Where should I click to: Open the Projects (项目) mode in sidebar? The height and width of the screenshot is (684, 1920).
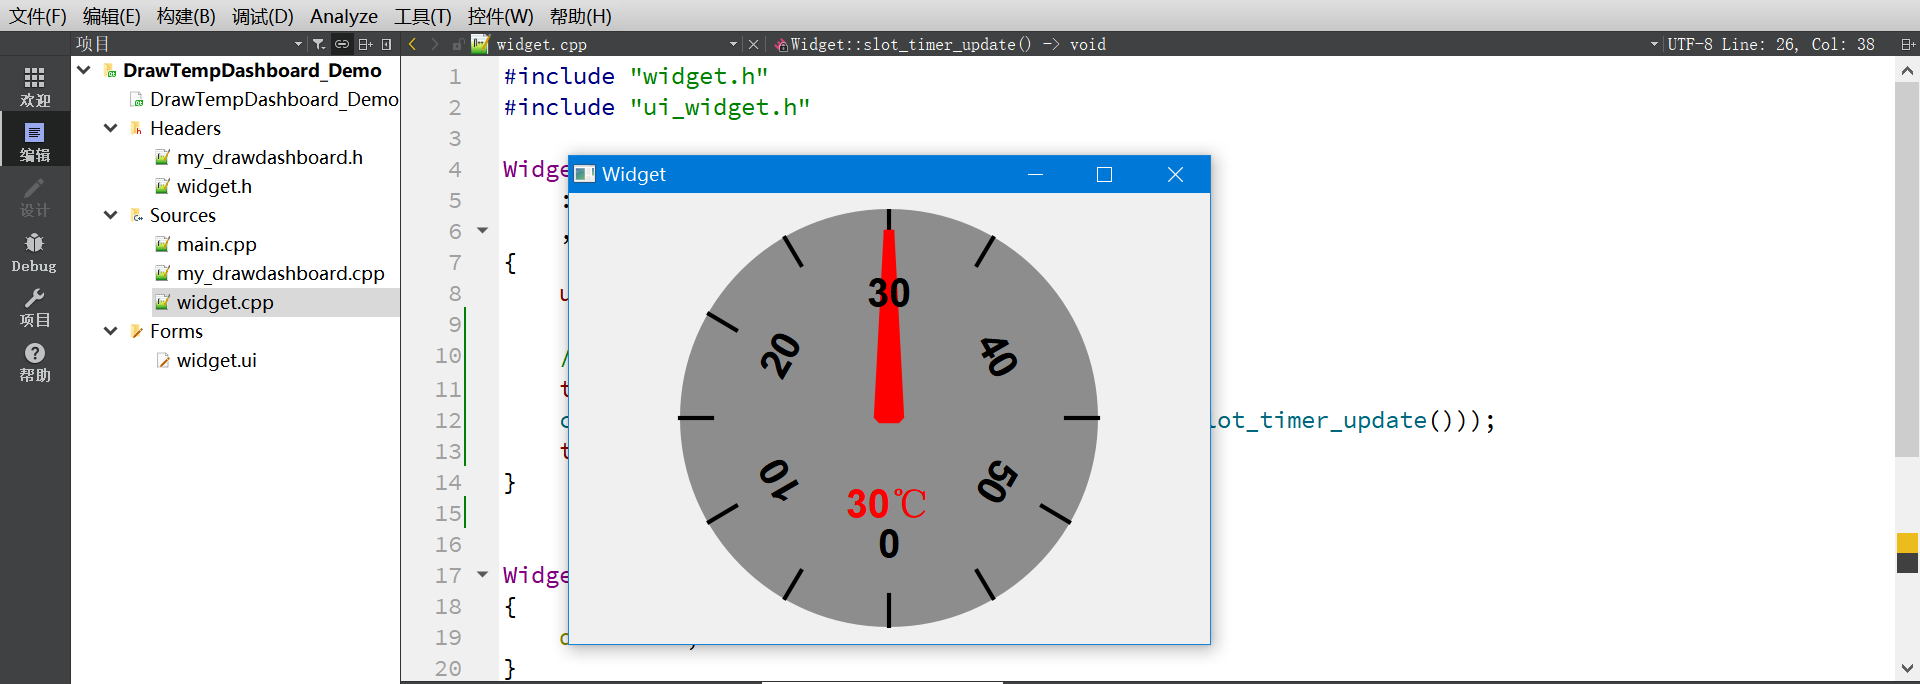click(35, 307)
